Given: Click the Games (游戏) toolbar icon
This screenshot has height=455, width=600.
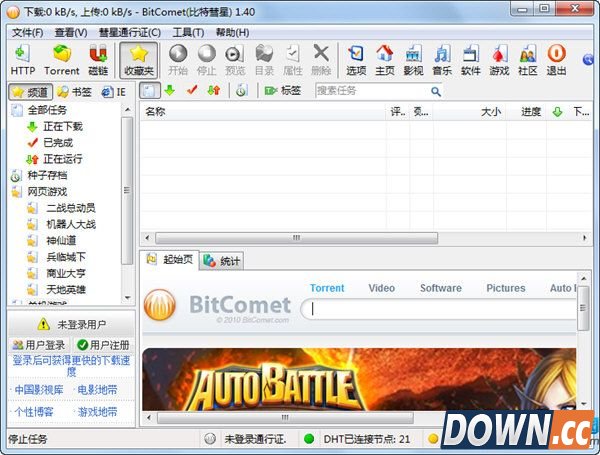Looking at the screenshot, I should coord(499,59).
